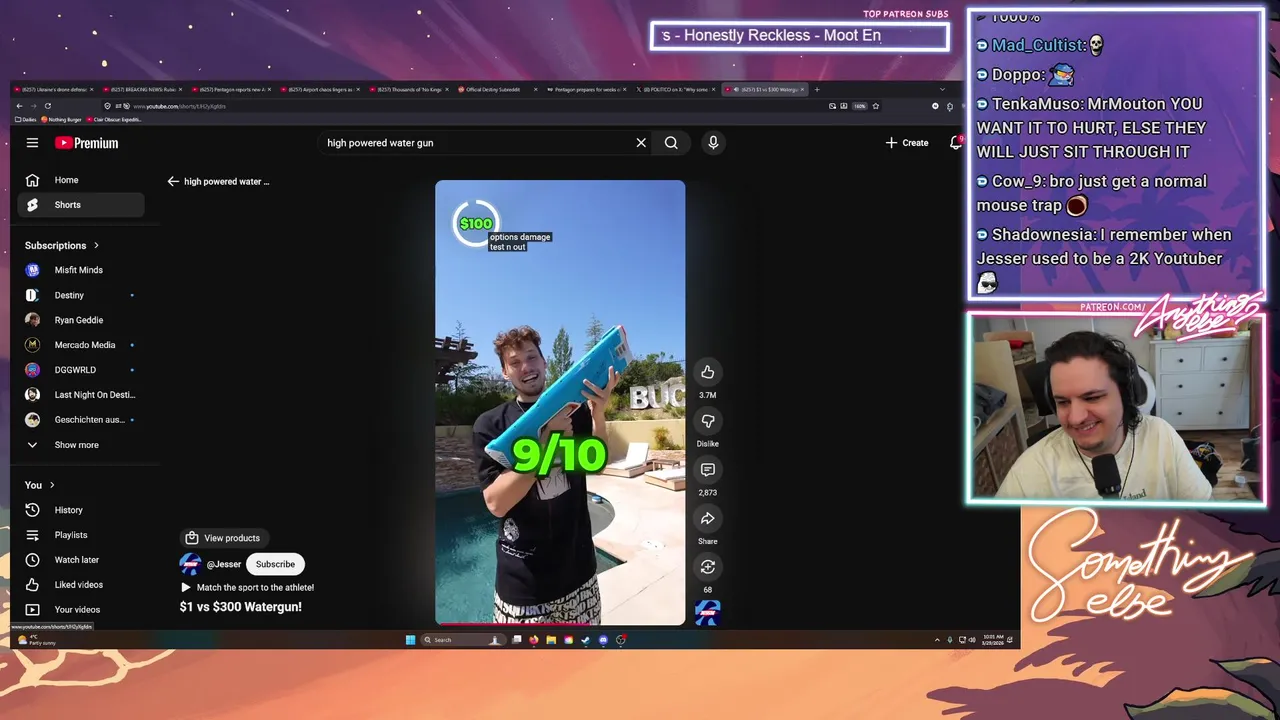Viewport: 1280px width, 720px height.
Task: Click the browser address bar URL
Action: click(x=180, y=106)
